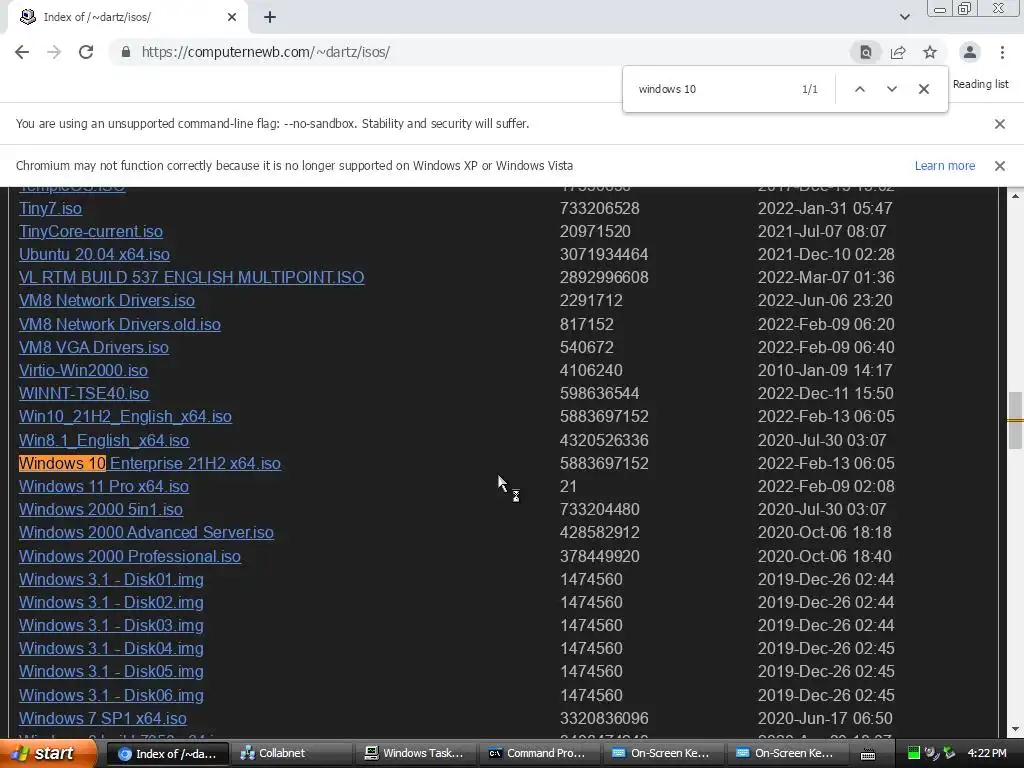The height and width of the screenshot is (768, 1024).
Task: Download VM8 Network Drivers.old.iso
Action: click(x=120, y=324)
